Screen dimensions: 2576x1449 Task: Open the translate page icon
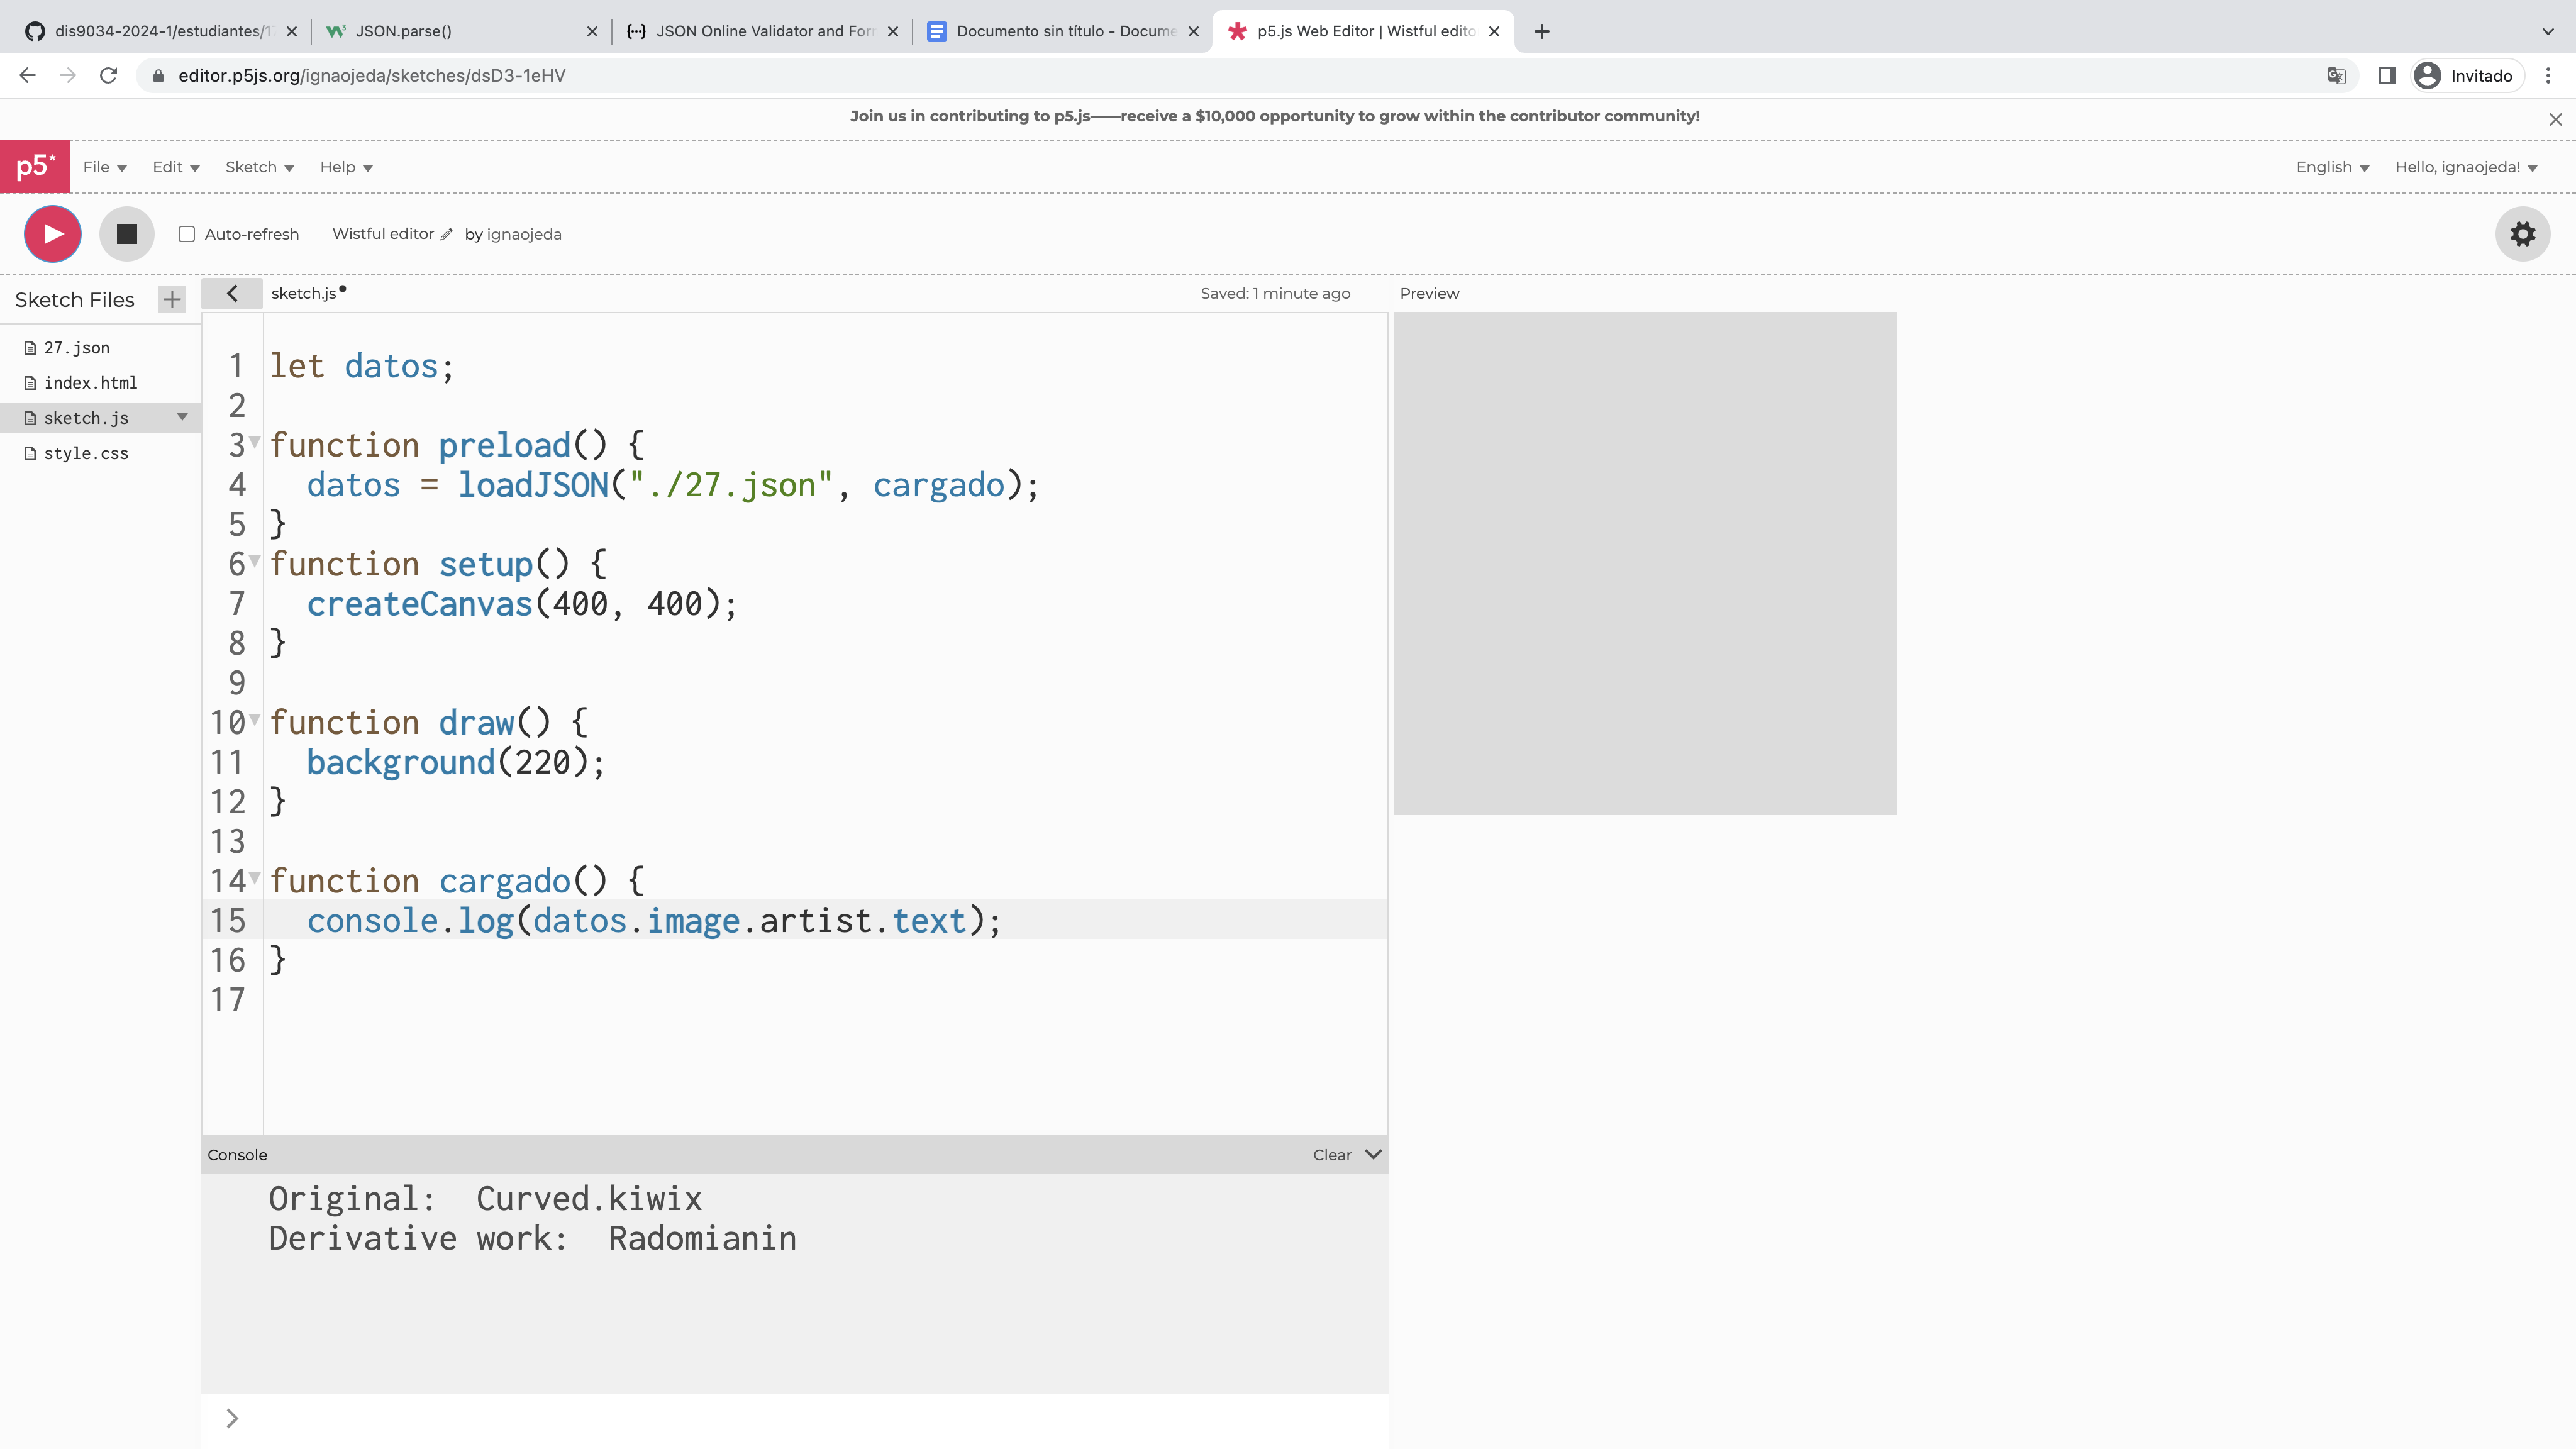2336,75
